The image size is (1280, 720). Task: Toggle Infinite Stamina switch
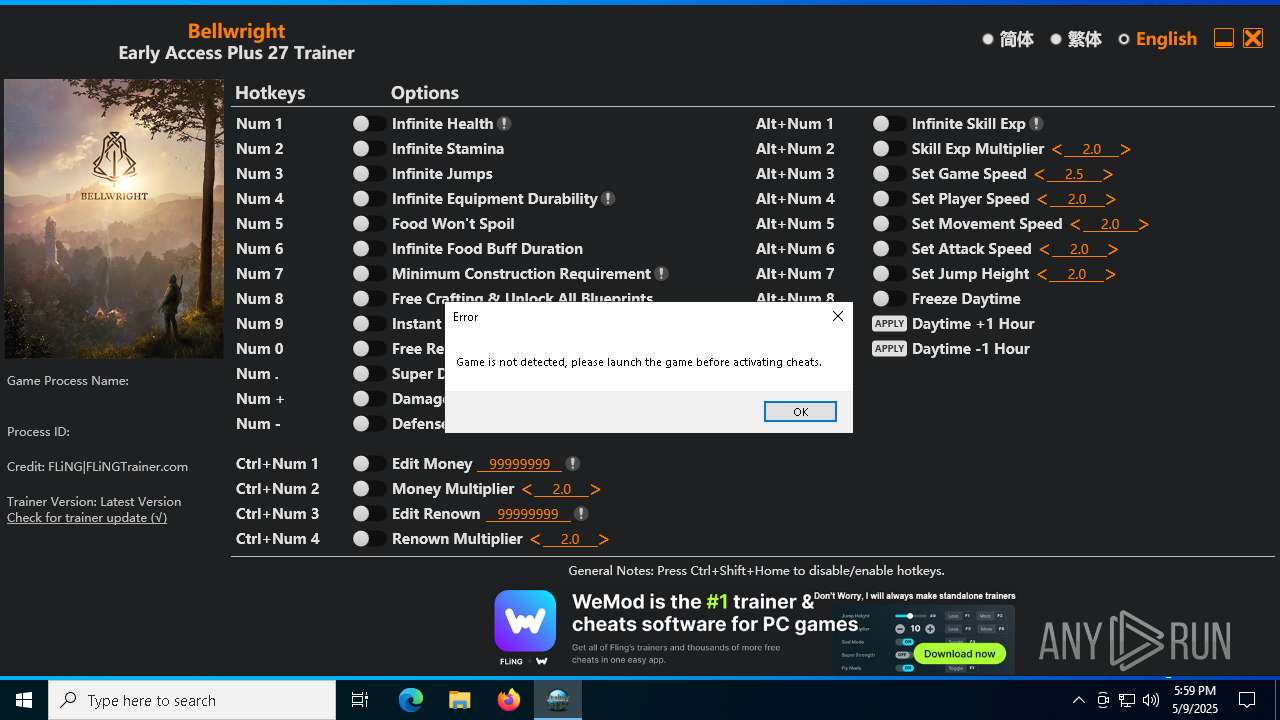click(x=369, y=149)
